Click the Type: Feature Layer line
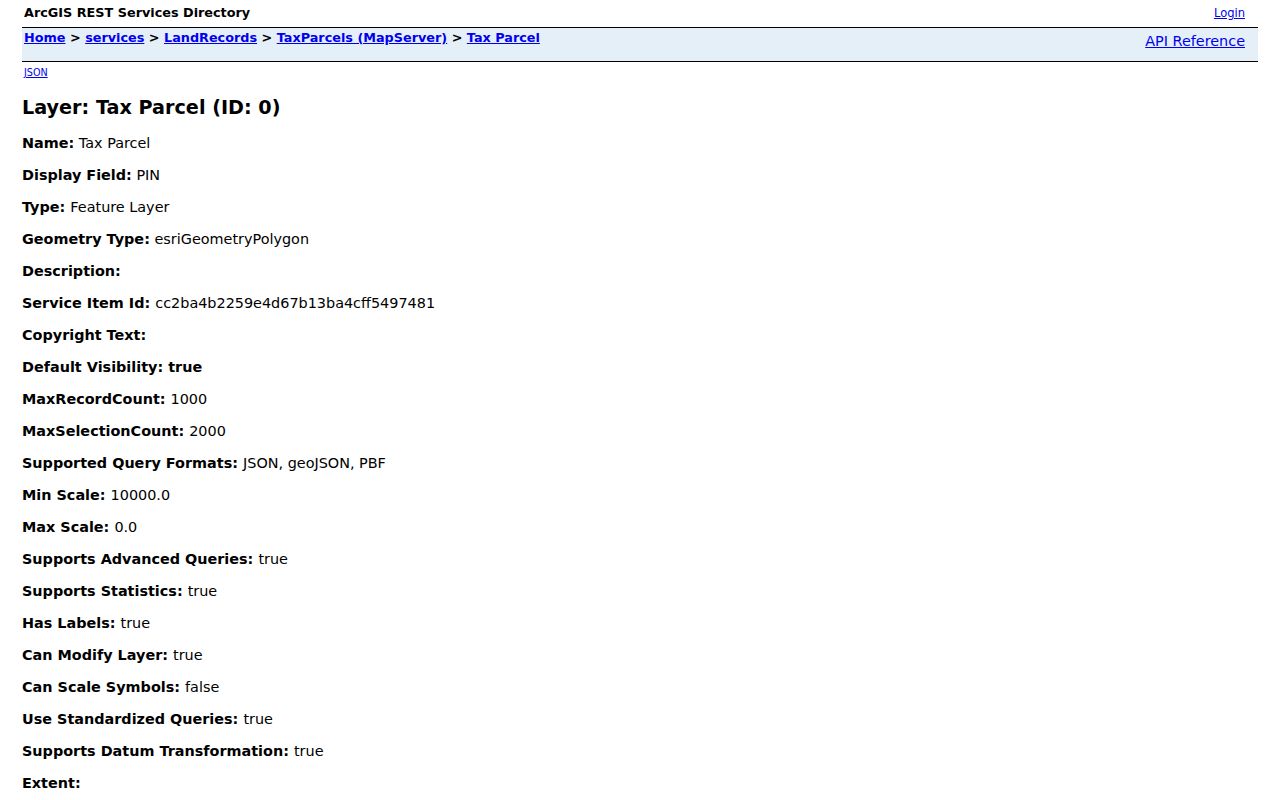Viewport: 1280px width, 800px height. [x=96, y=207]
